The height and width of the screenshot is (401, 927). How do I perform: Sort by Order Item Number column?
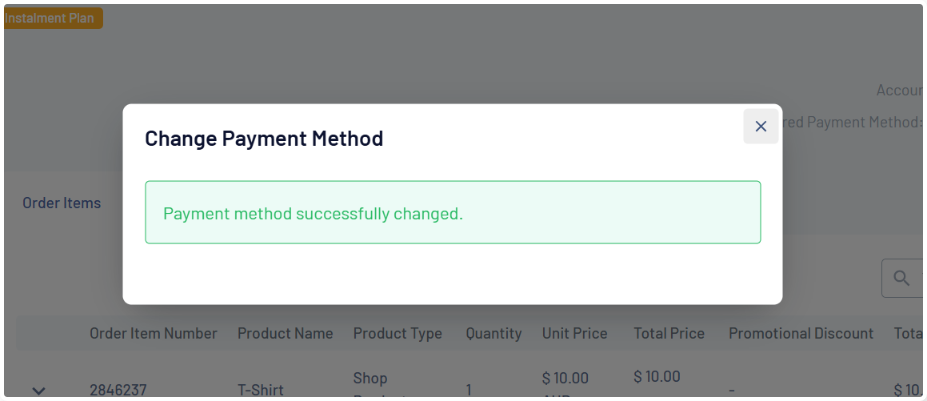153,333
